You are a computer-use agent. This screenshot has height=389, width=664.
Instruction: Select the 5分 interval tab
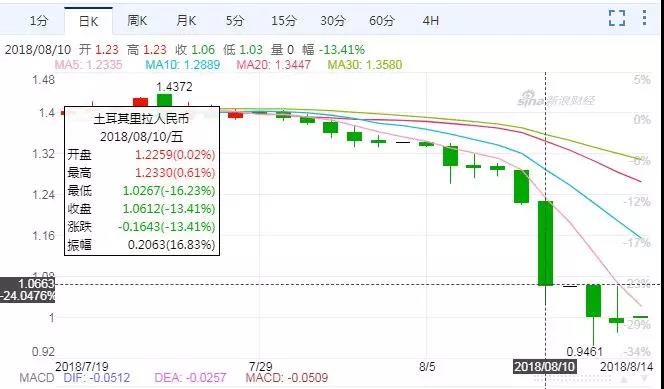click(x=235, y=20)
